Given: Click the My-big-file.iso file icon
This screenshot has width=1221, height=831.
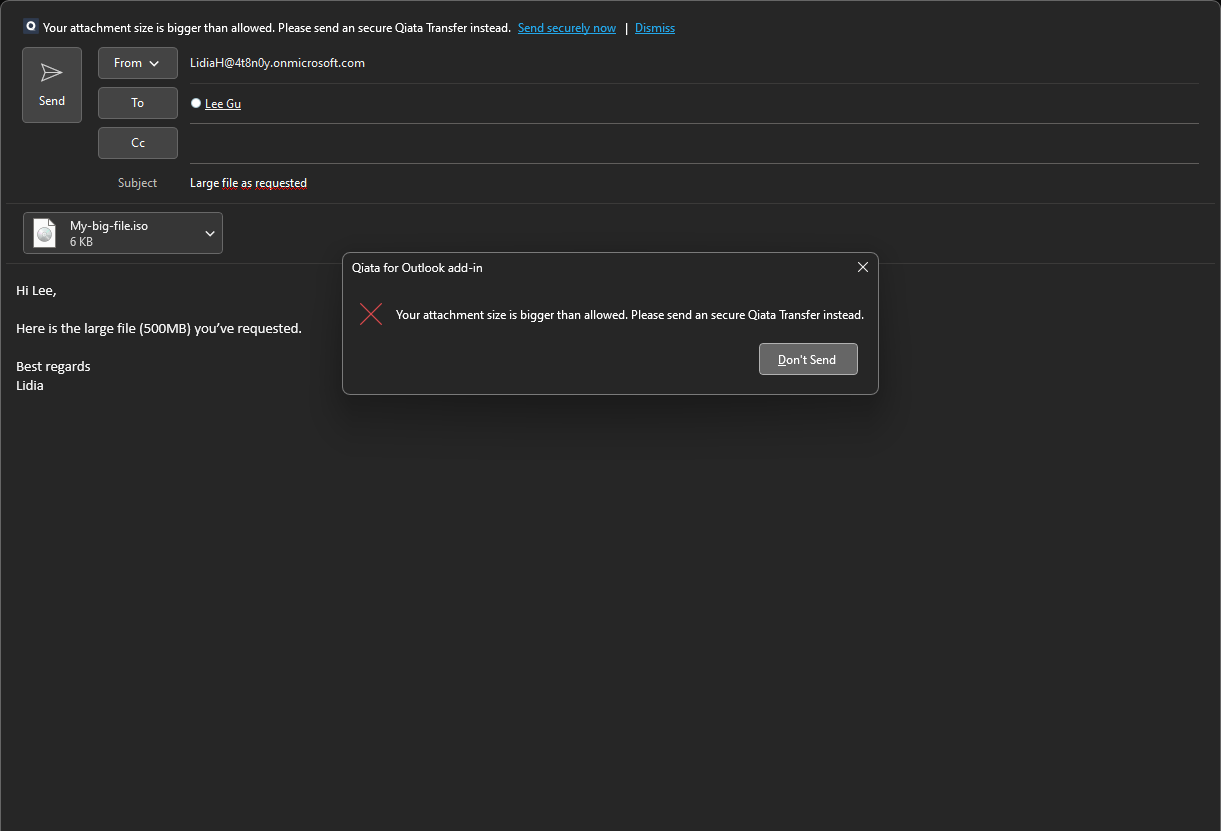Looking at the screenshot, I should click(45, 233).
